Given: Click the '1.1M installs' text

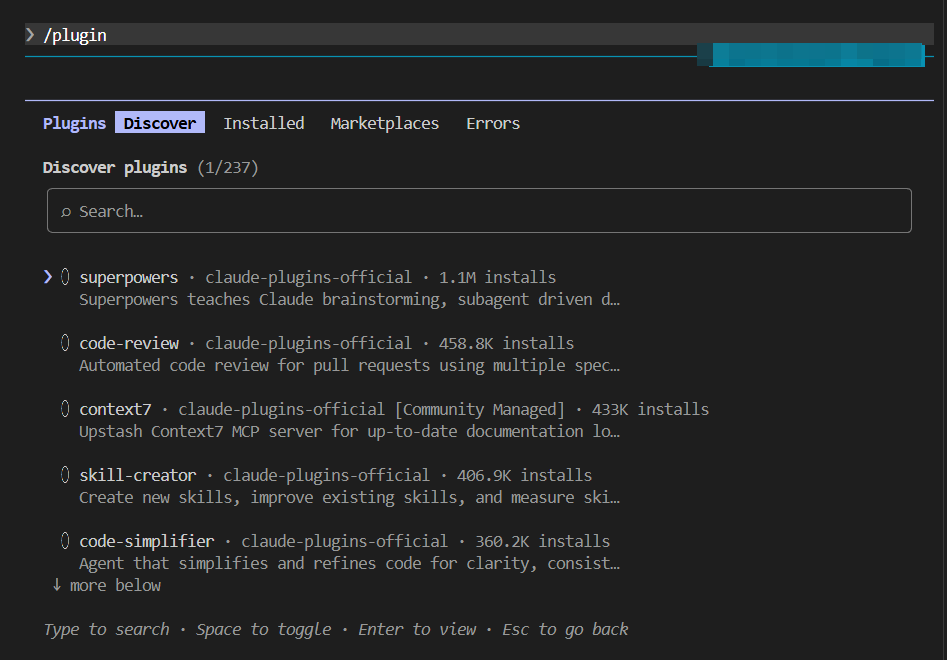Looking at the screenshot, I should (497, 277).
